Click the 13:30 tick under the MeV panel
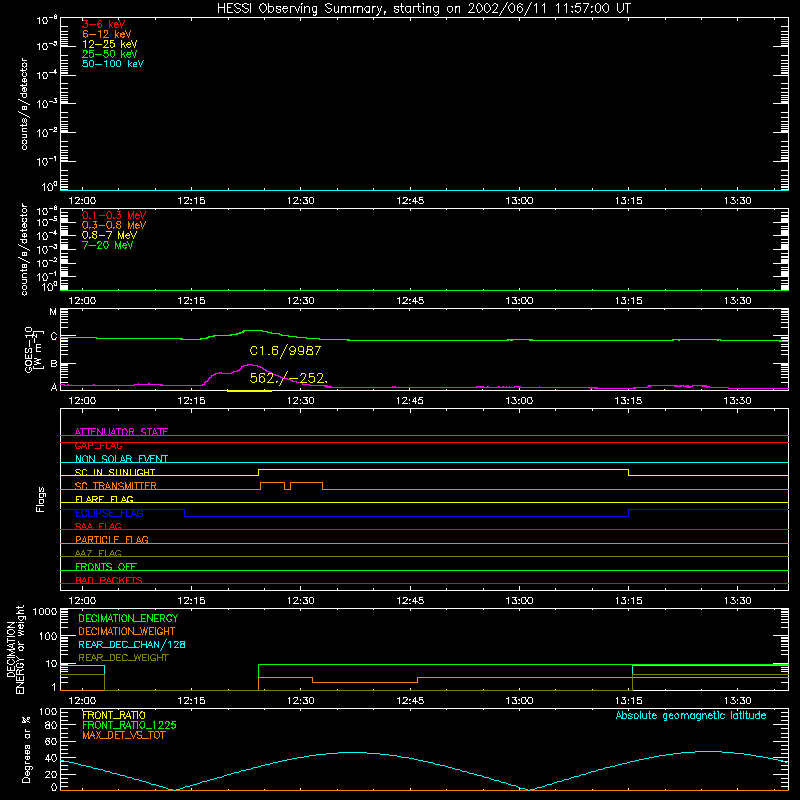This screenshot has height=800, width=800. click(738, 300)
